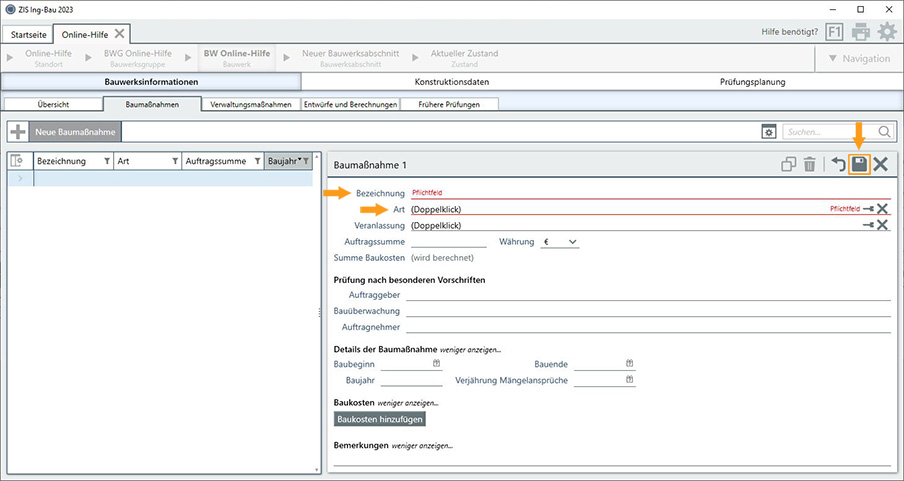Open settings gear in top-right corner

coord(886,31)
